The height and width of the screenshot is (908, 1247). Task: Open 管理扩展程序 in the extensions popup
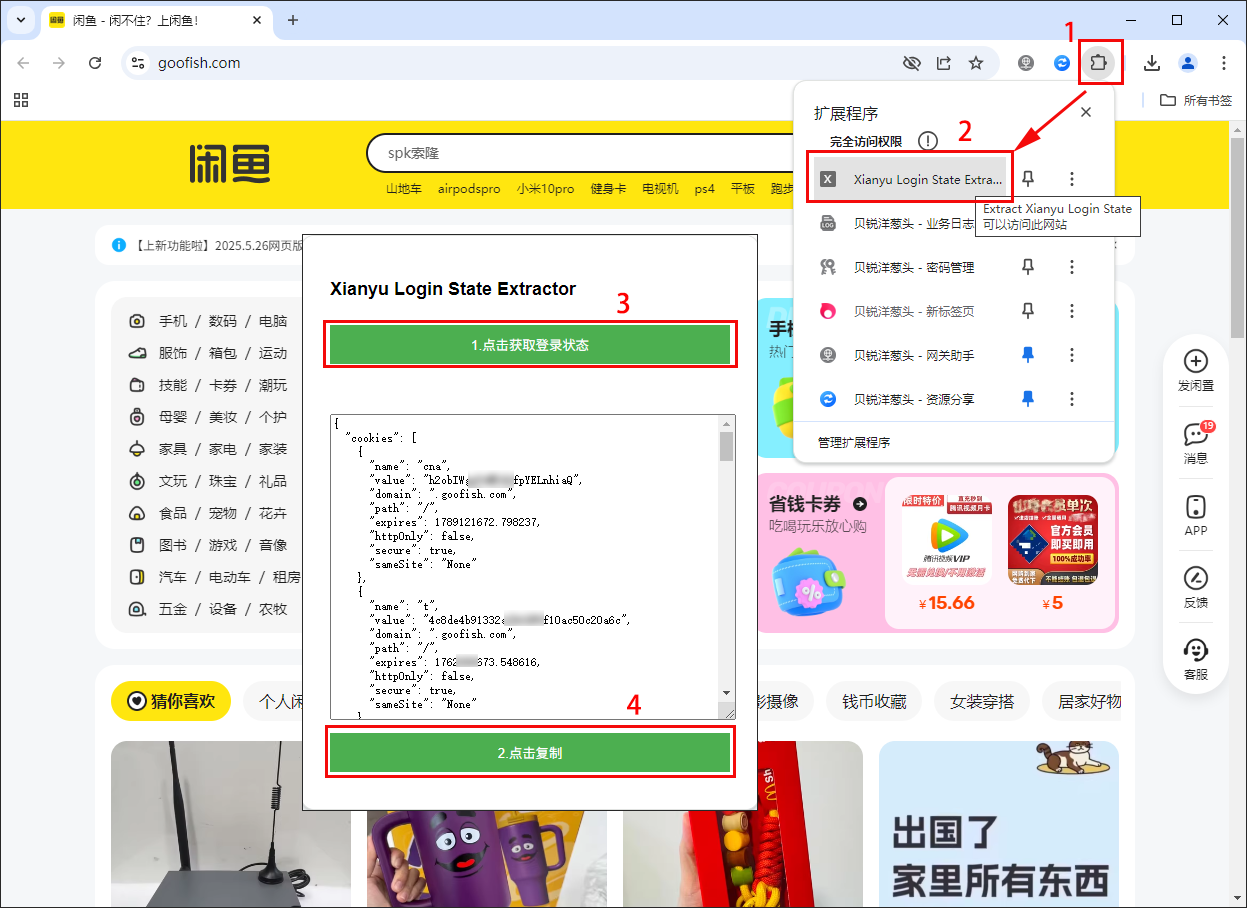pos(853,442)
